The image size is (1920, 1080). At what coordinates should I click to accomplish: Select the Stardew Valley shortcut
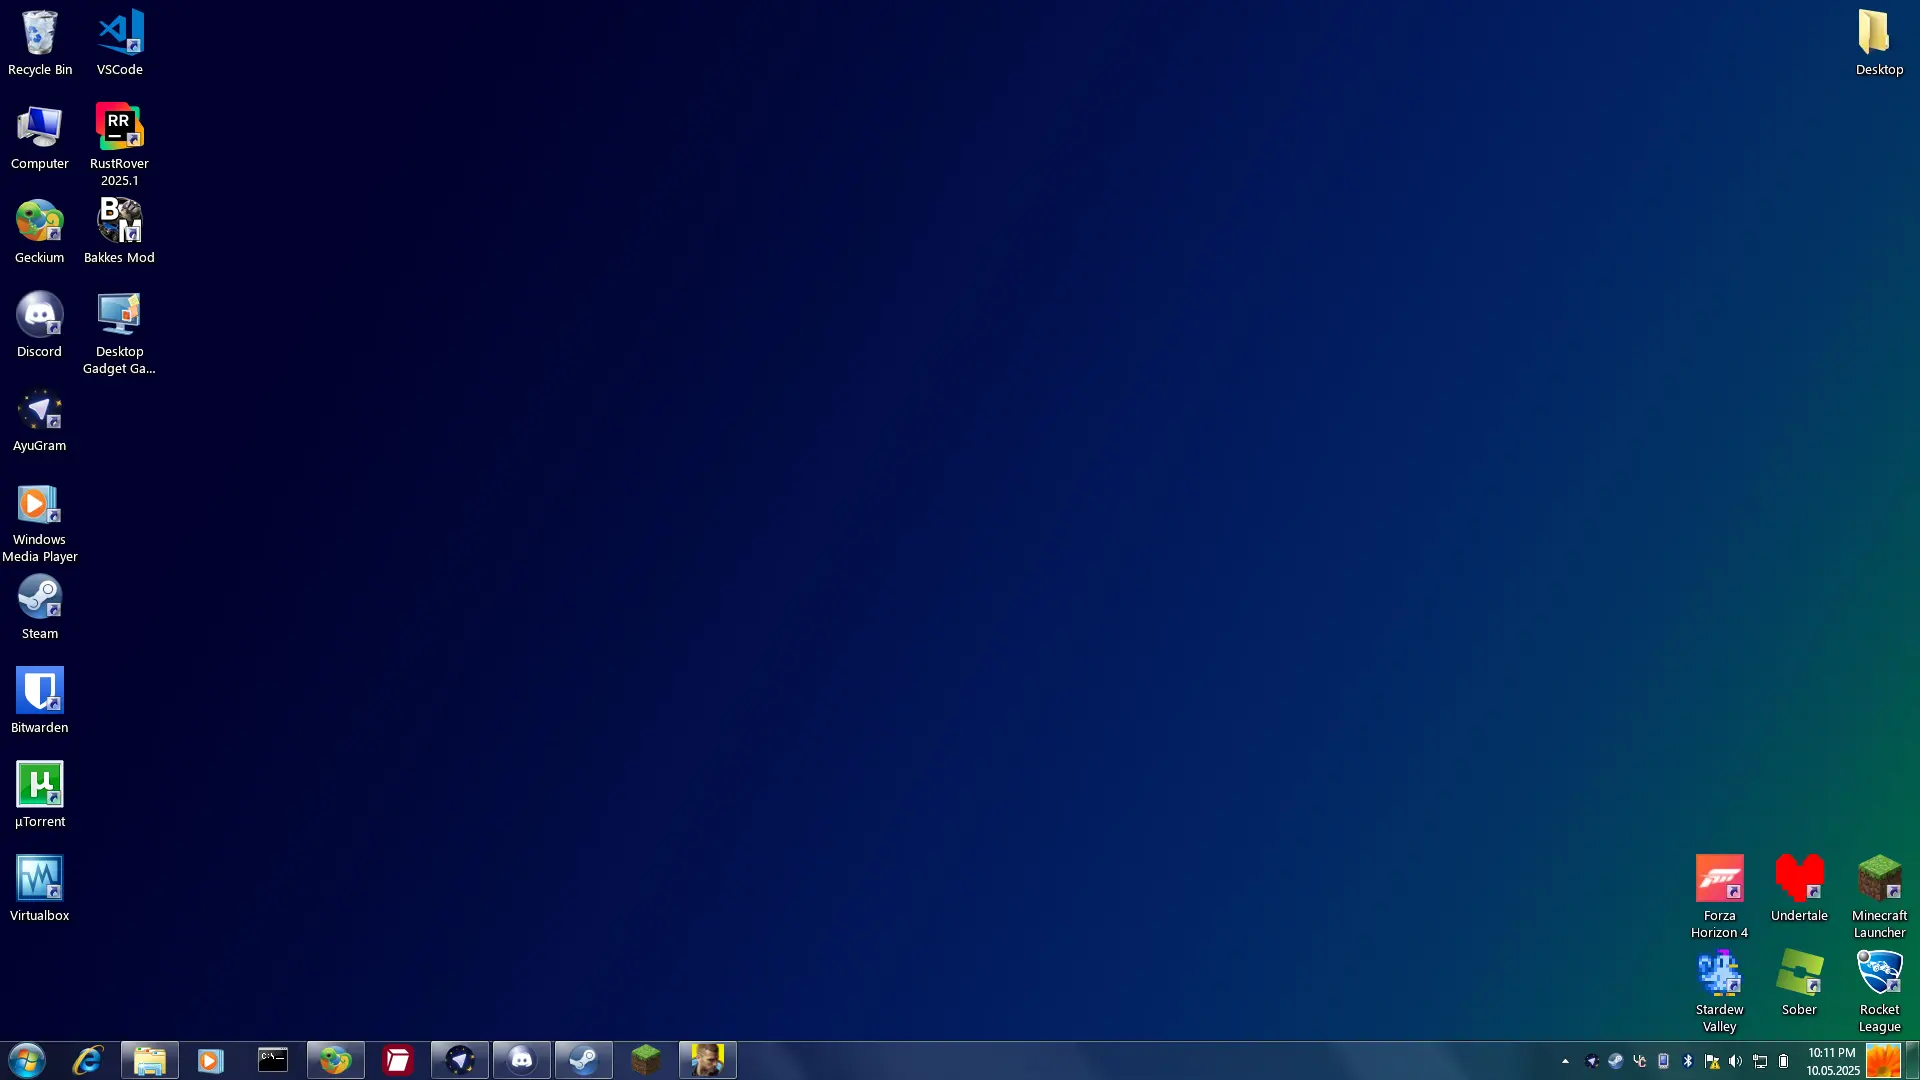click(x=1720, y=991)
